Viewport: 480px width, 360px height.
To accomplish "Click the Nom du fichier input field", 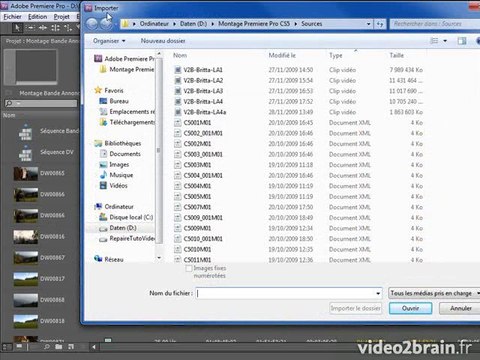I will (285, 293).
